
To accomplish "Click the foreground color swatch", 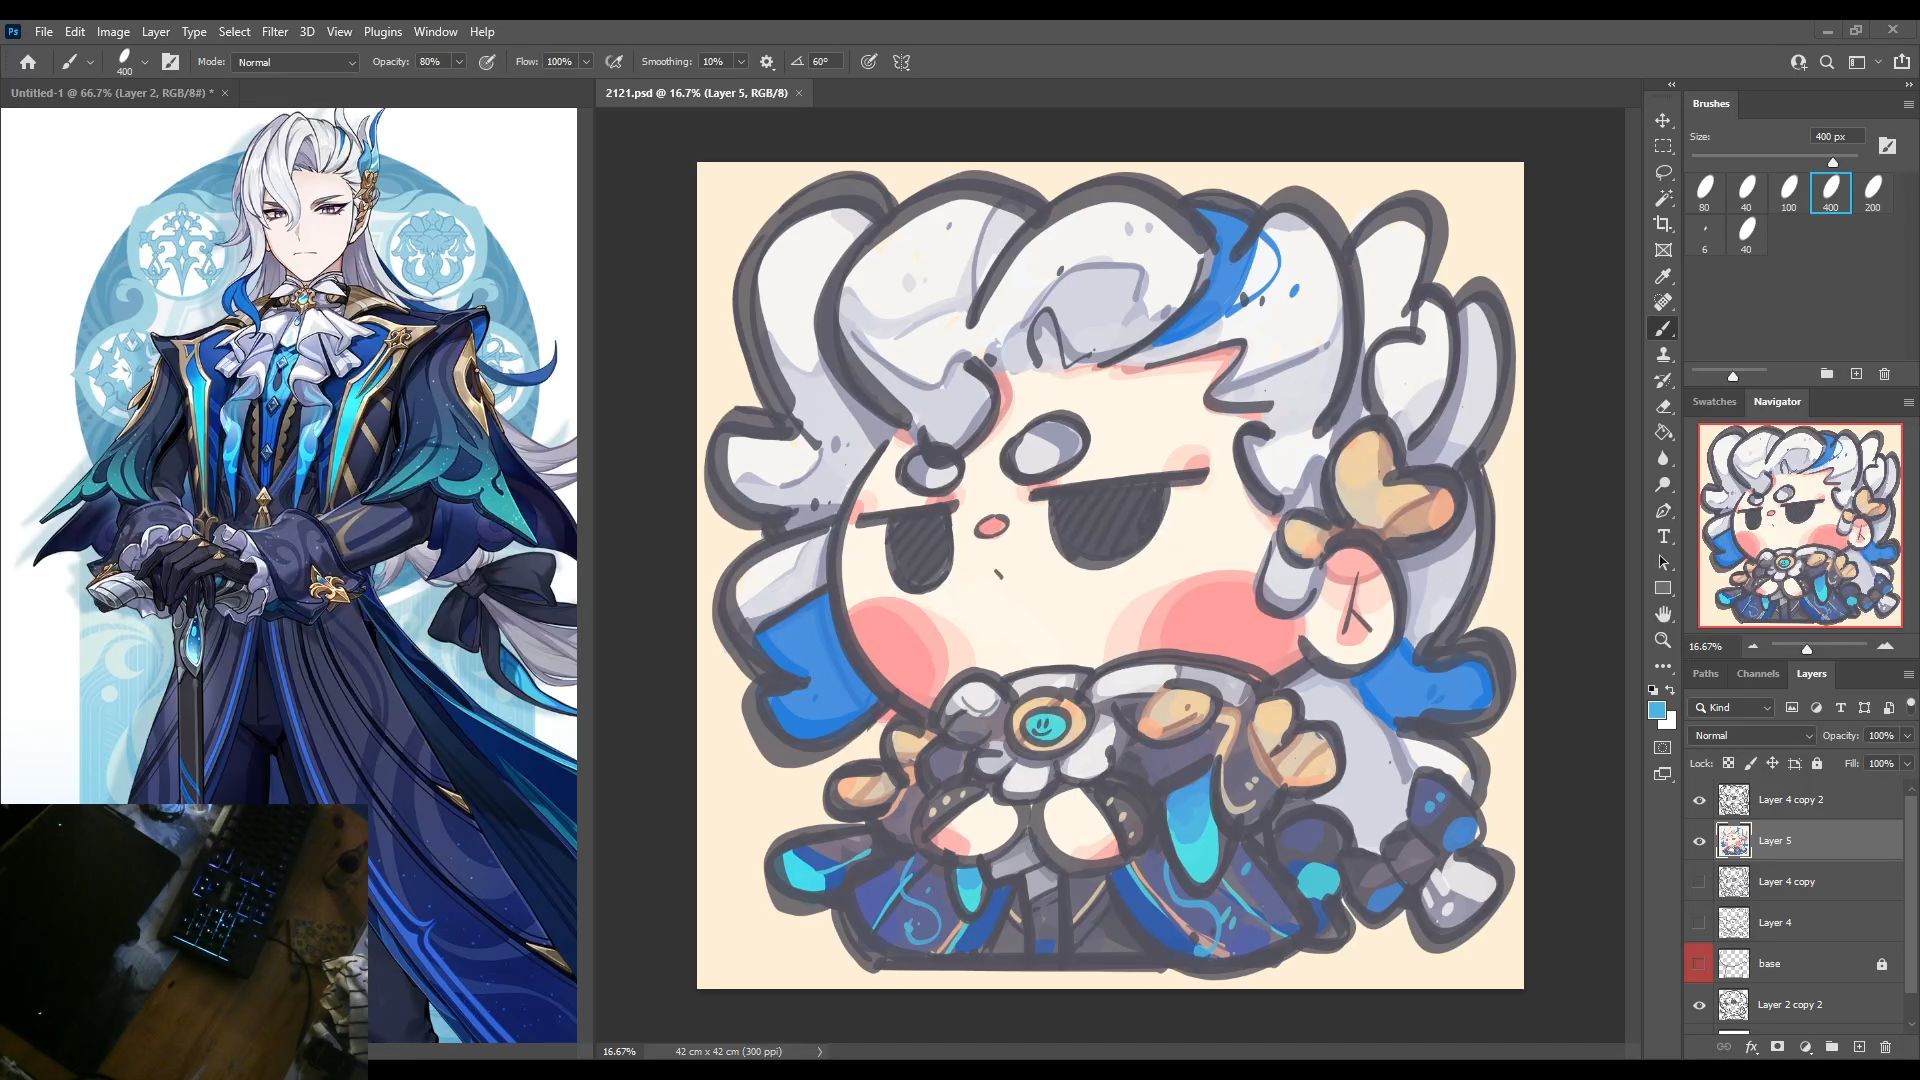I will pyautogui.click(x=1657, y=710).
